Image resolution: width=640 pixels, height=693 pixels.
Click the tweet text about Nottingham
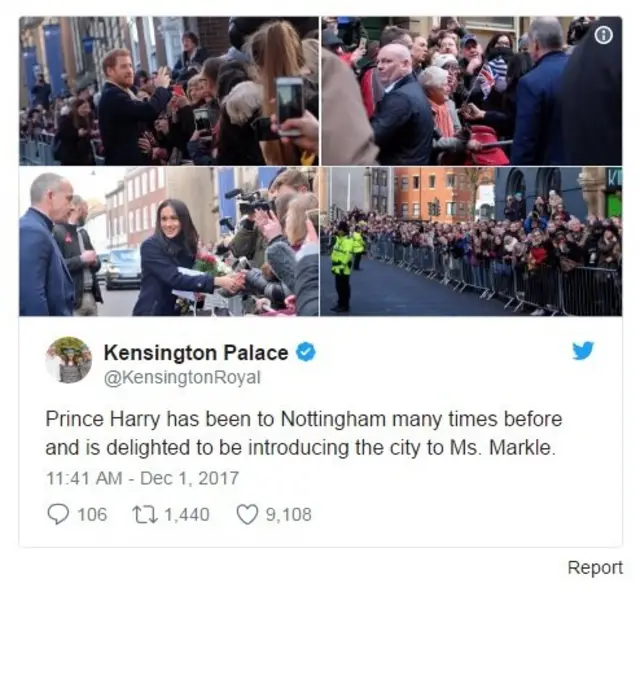304,433
